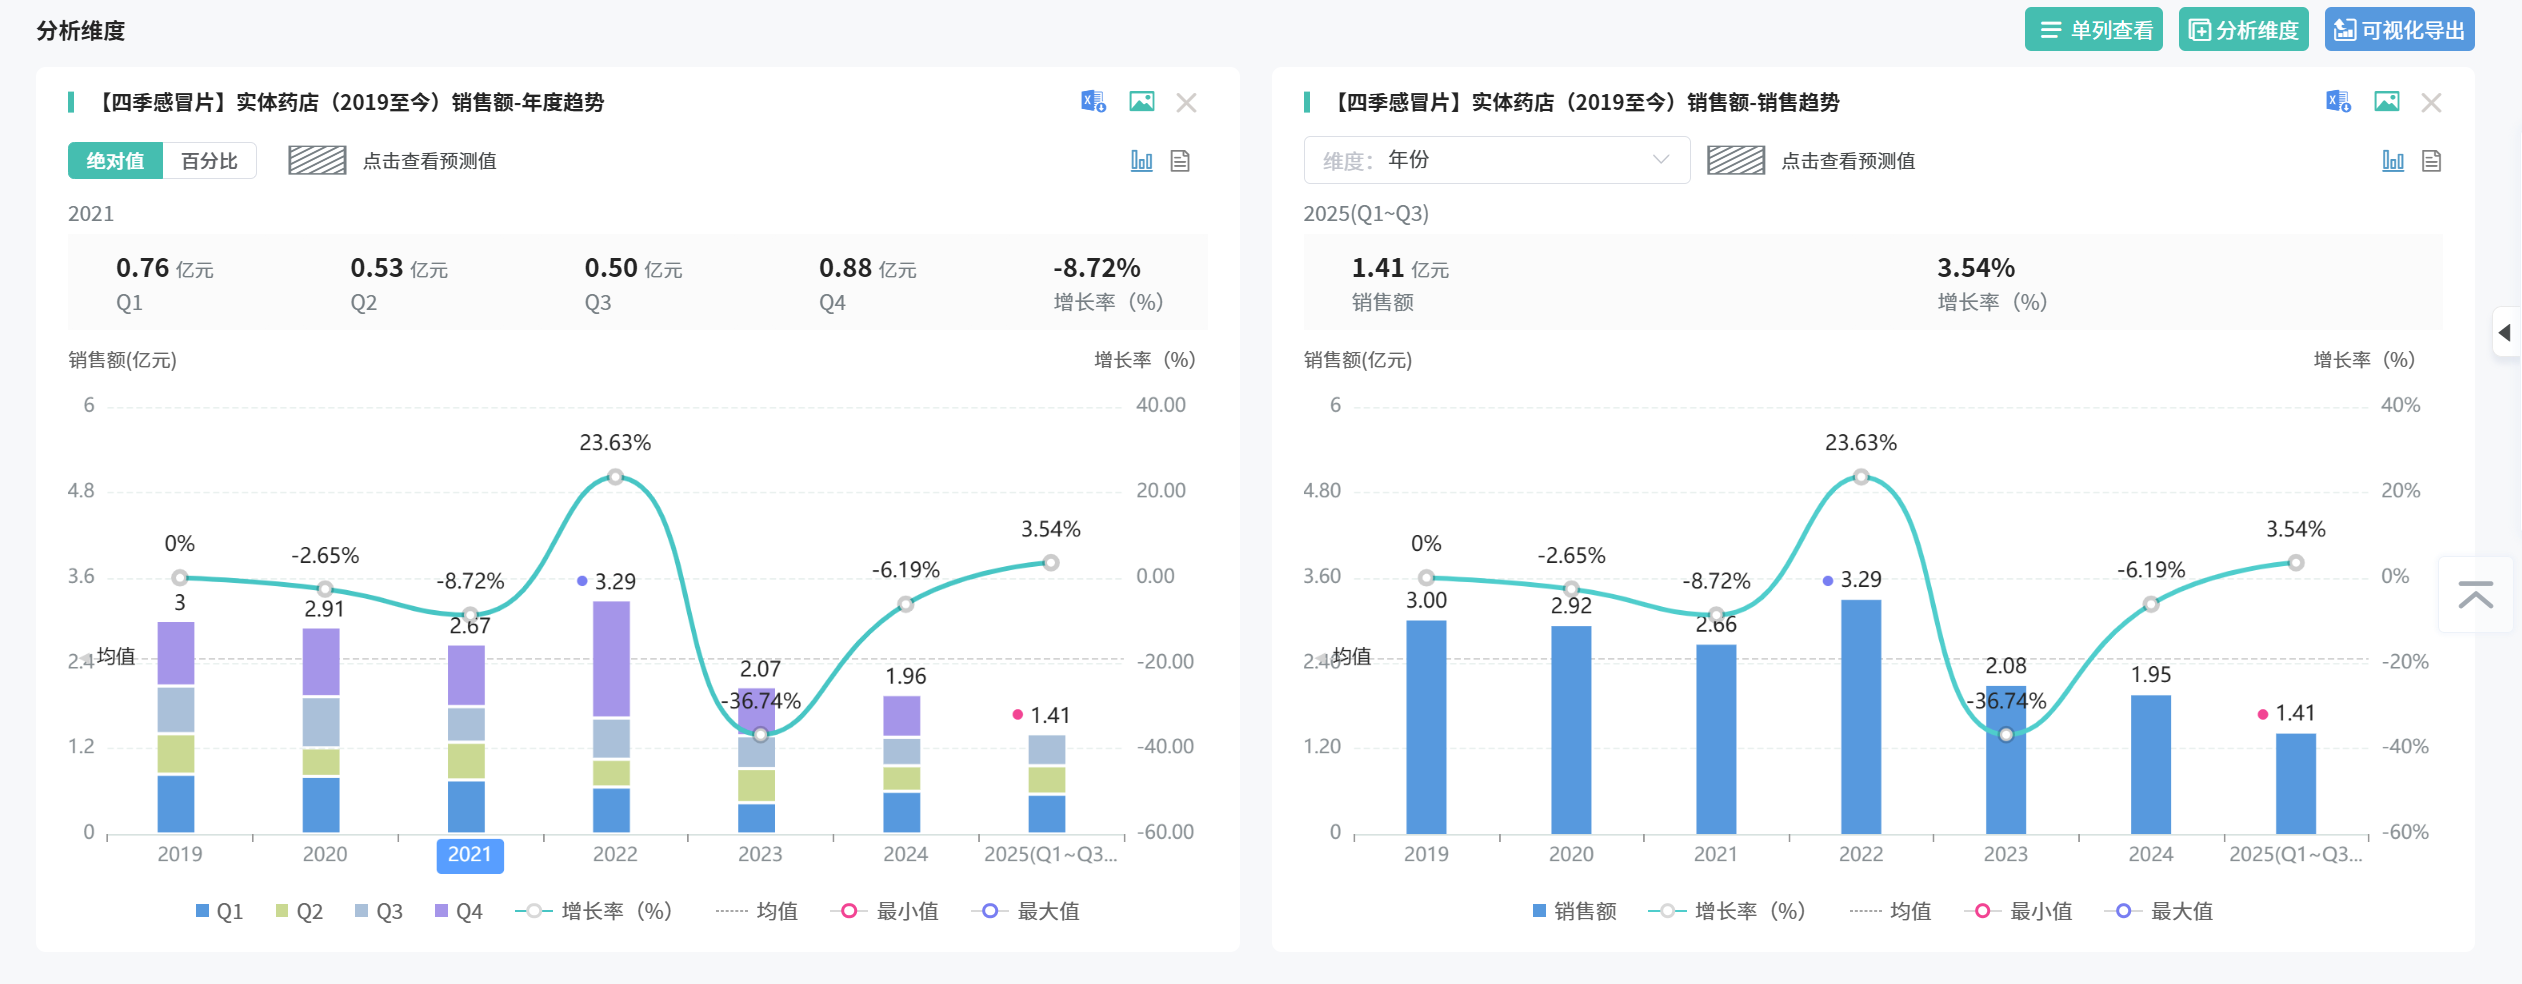This screenshot has width=2522, height=984.
Task: Click 点击查看预测值 on the left chart
Action: [430, 160]
